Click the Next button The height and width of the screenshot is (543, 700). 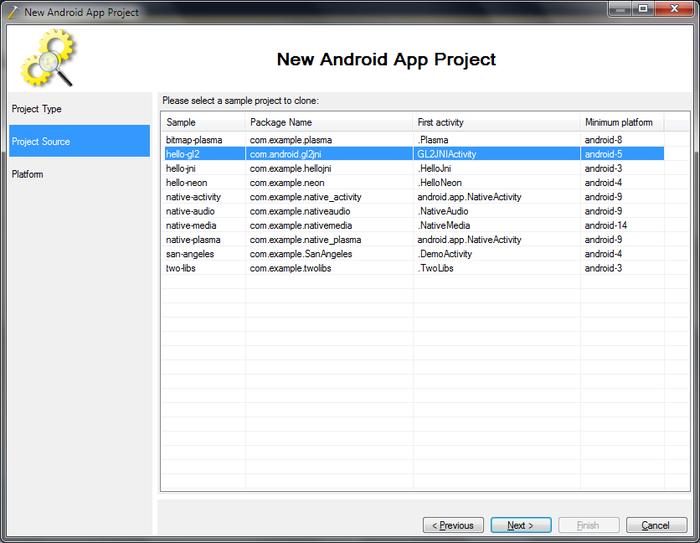(x=521, y=525)
